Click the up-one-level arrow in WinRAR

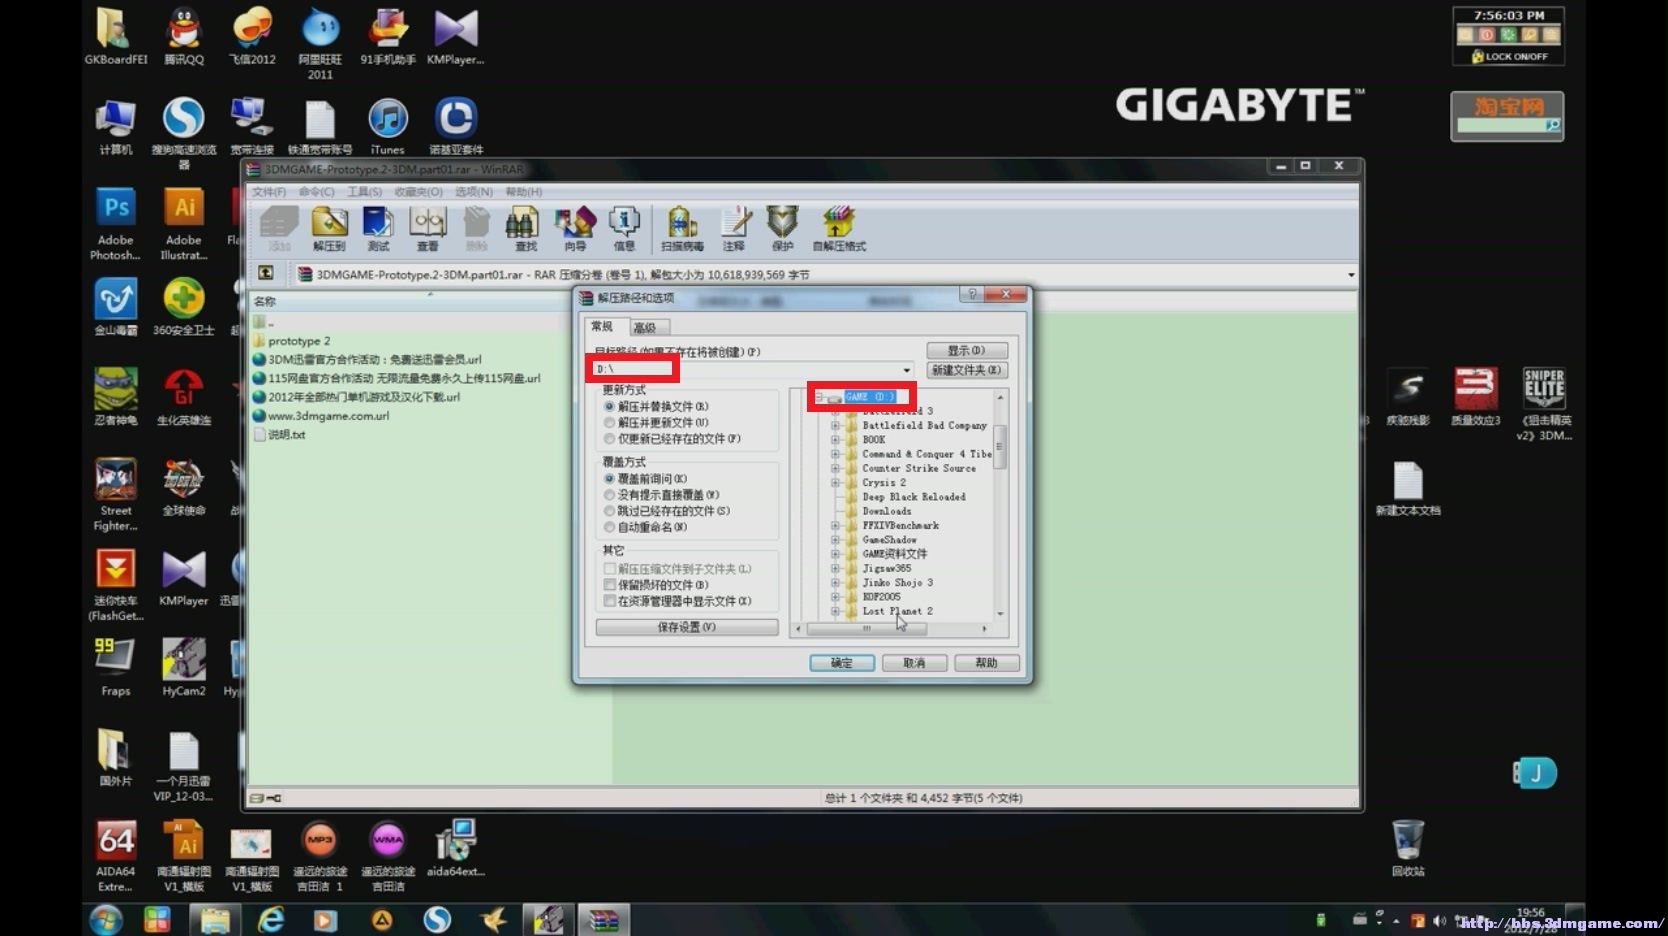pos(266,273)
